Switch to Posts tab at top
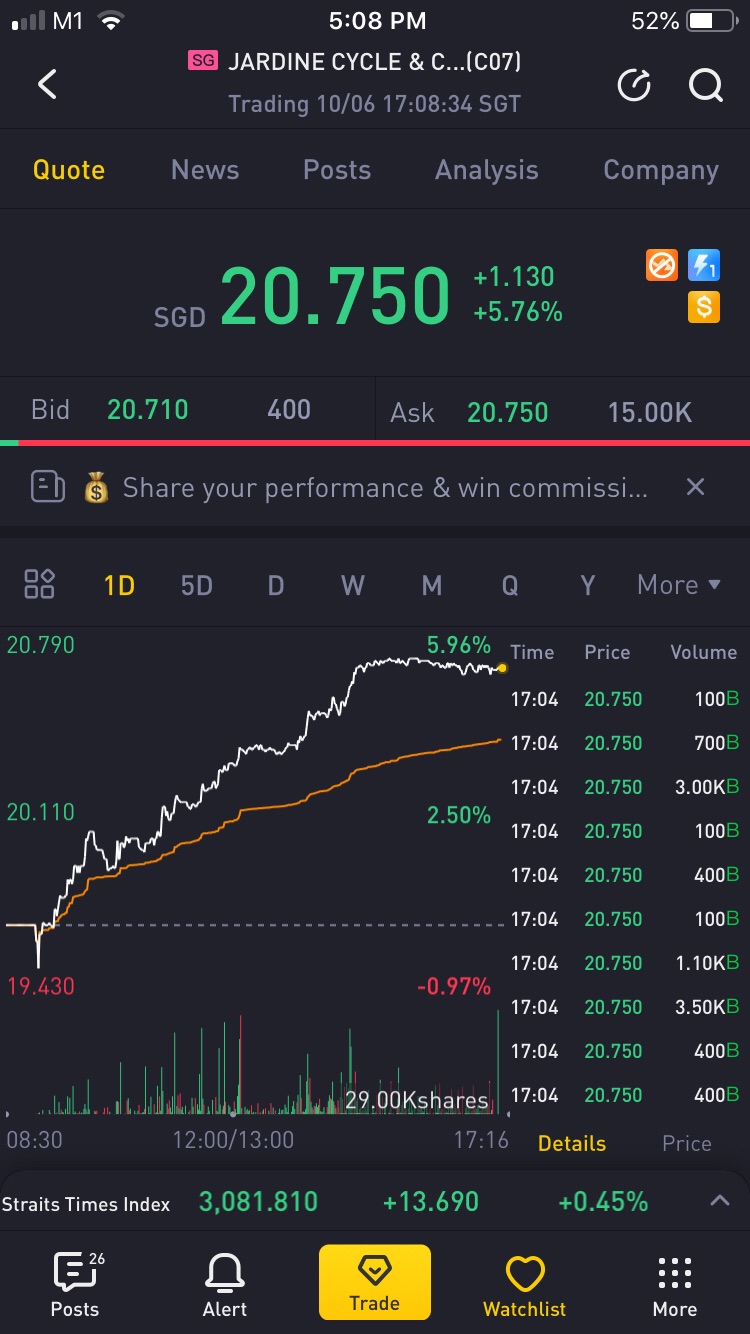The height and width of the screenshot is (1334, 750). pyautogui.click(x=337, y=170)
